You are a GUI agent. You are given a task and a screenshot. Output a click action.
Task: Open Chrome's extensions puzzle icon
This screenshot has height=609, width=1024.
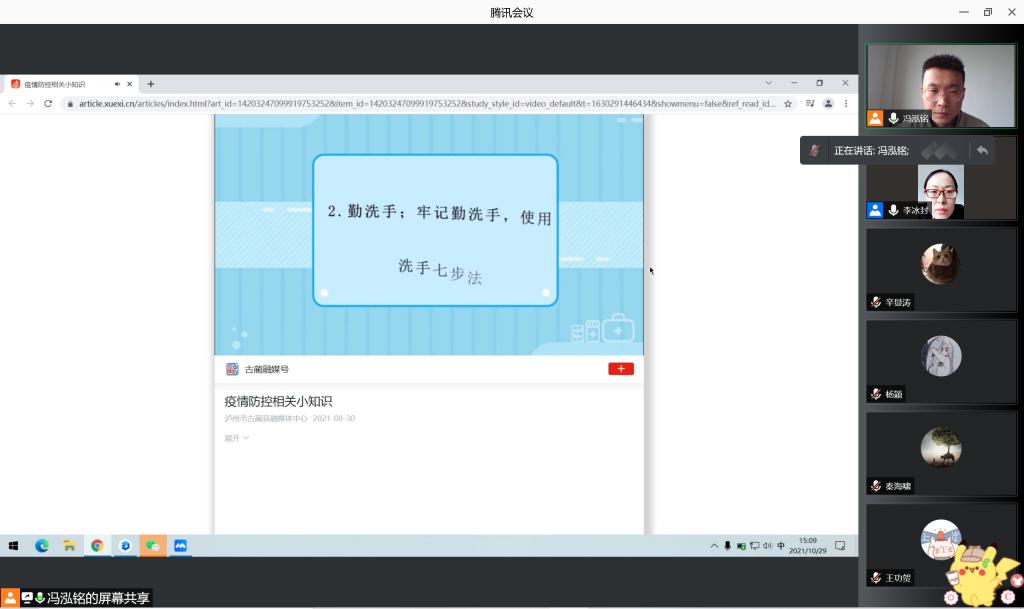(811, 104)
